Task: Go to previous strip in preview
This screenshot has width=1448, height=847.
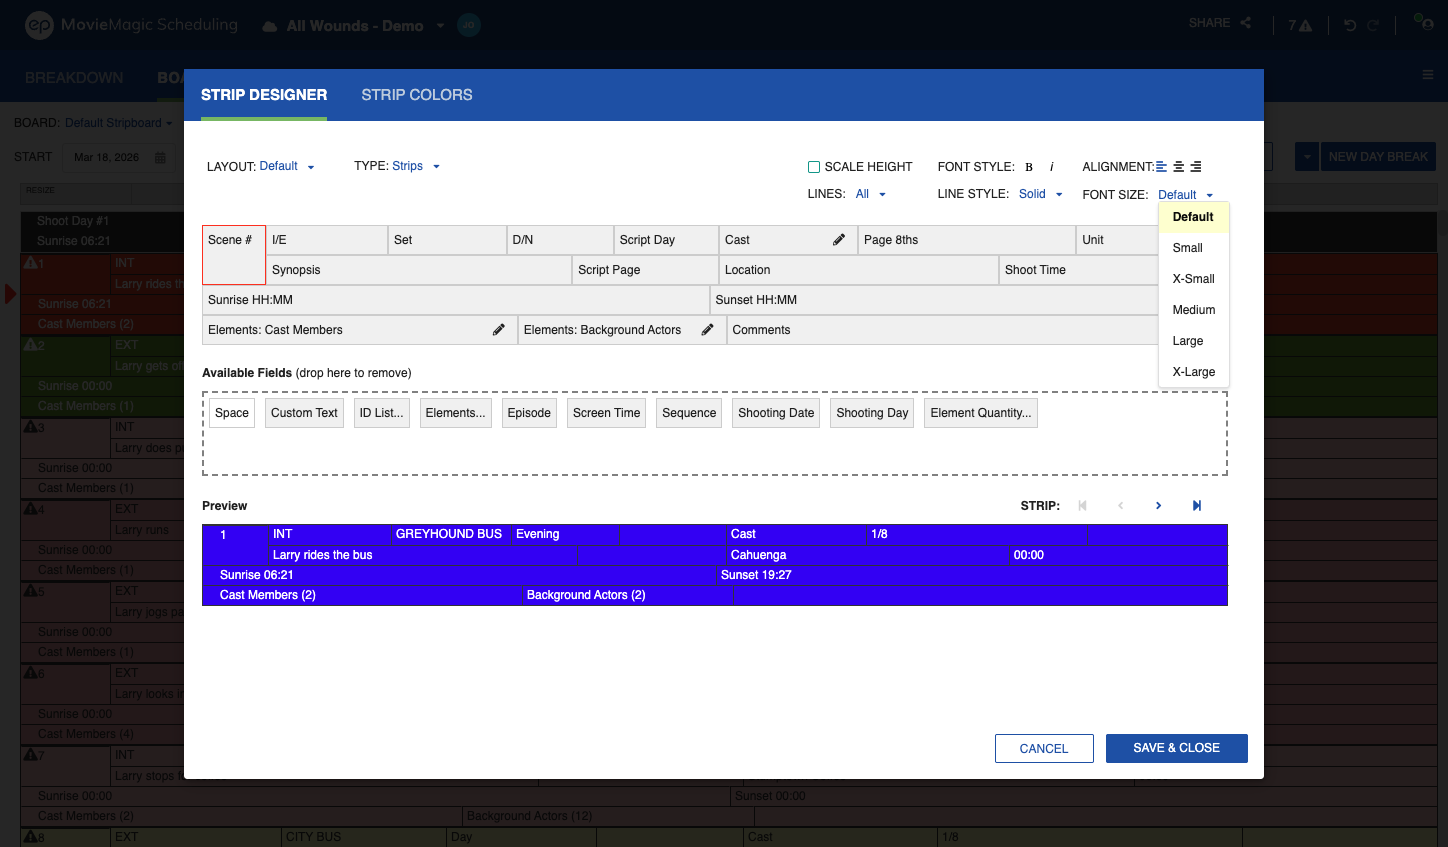Action: click(1120, 506)
